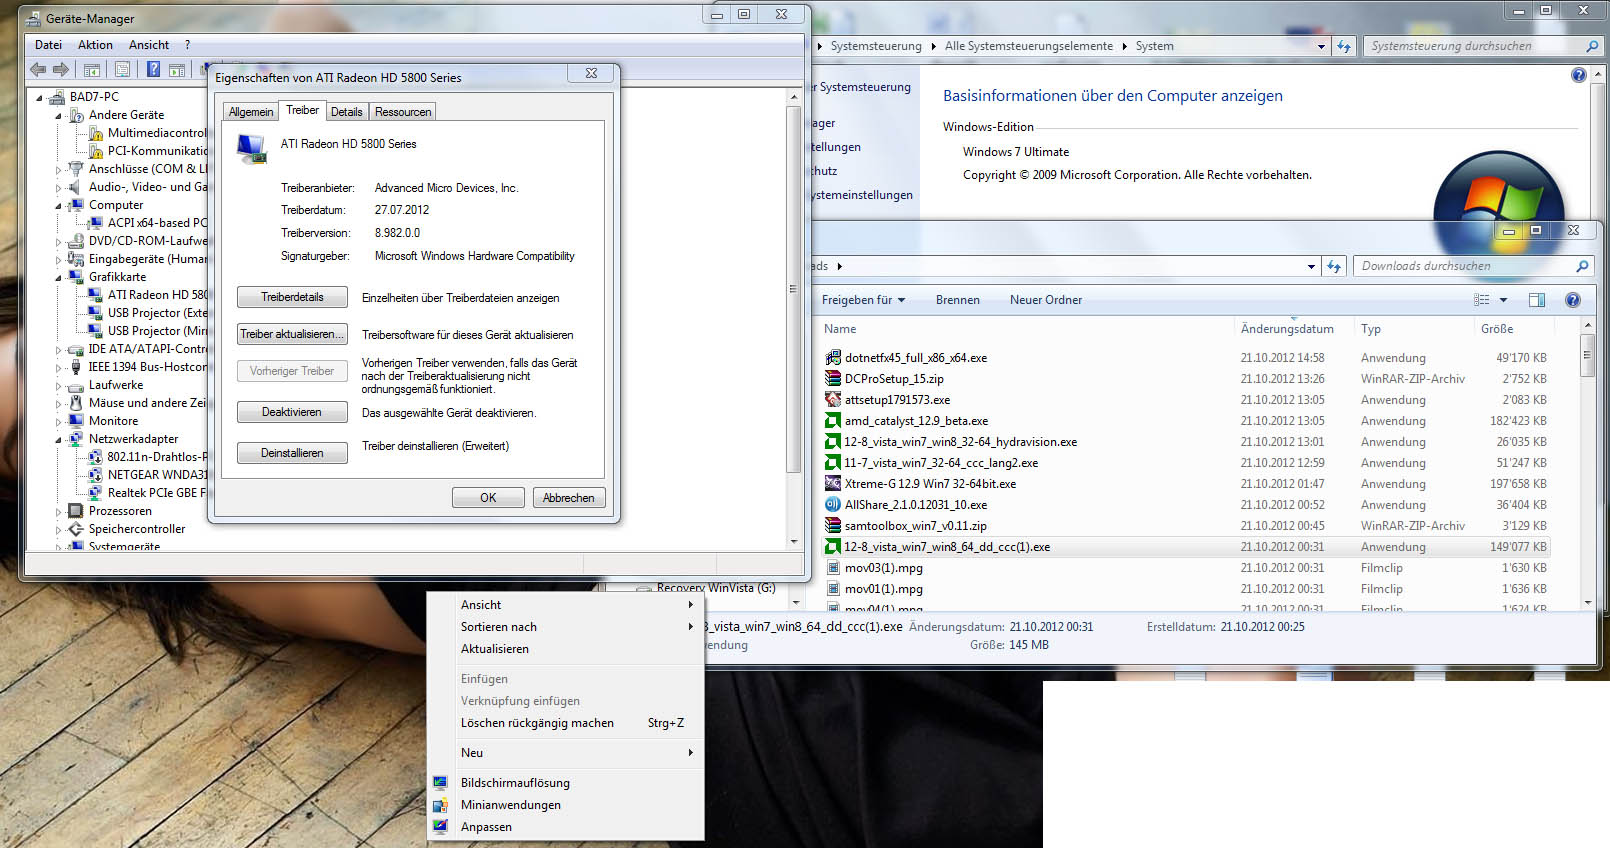Confirm the properties dialog with OK
This screenshot has width=1610, height=848.
click(488, 498)
